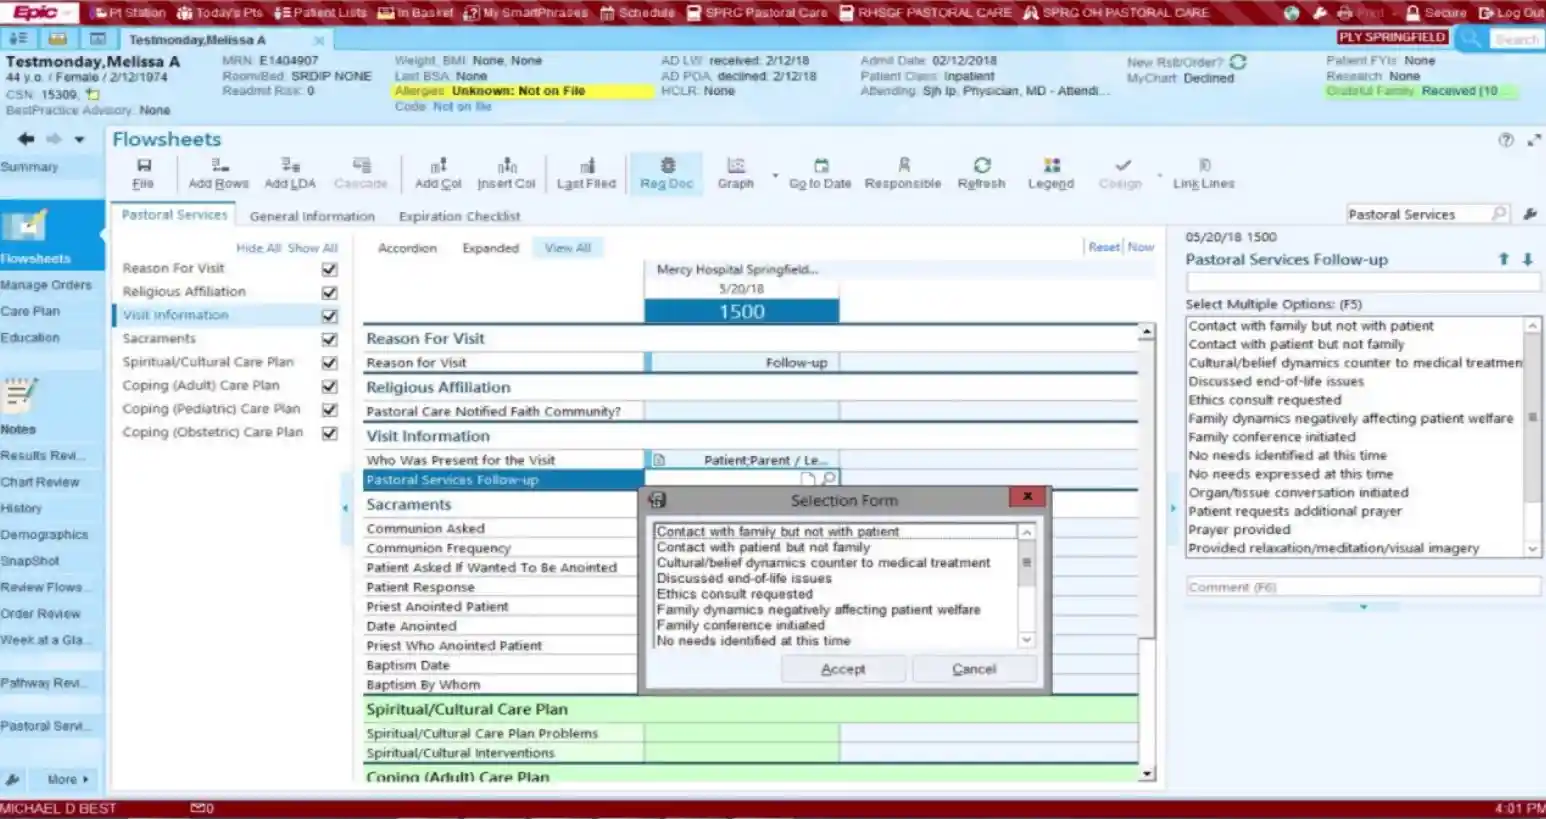
Task: Click the Go to Date icon
Action: click(820, 172)
